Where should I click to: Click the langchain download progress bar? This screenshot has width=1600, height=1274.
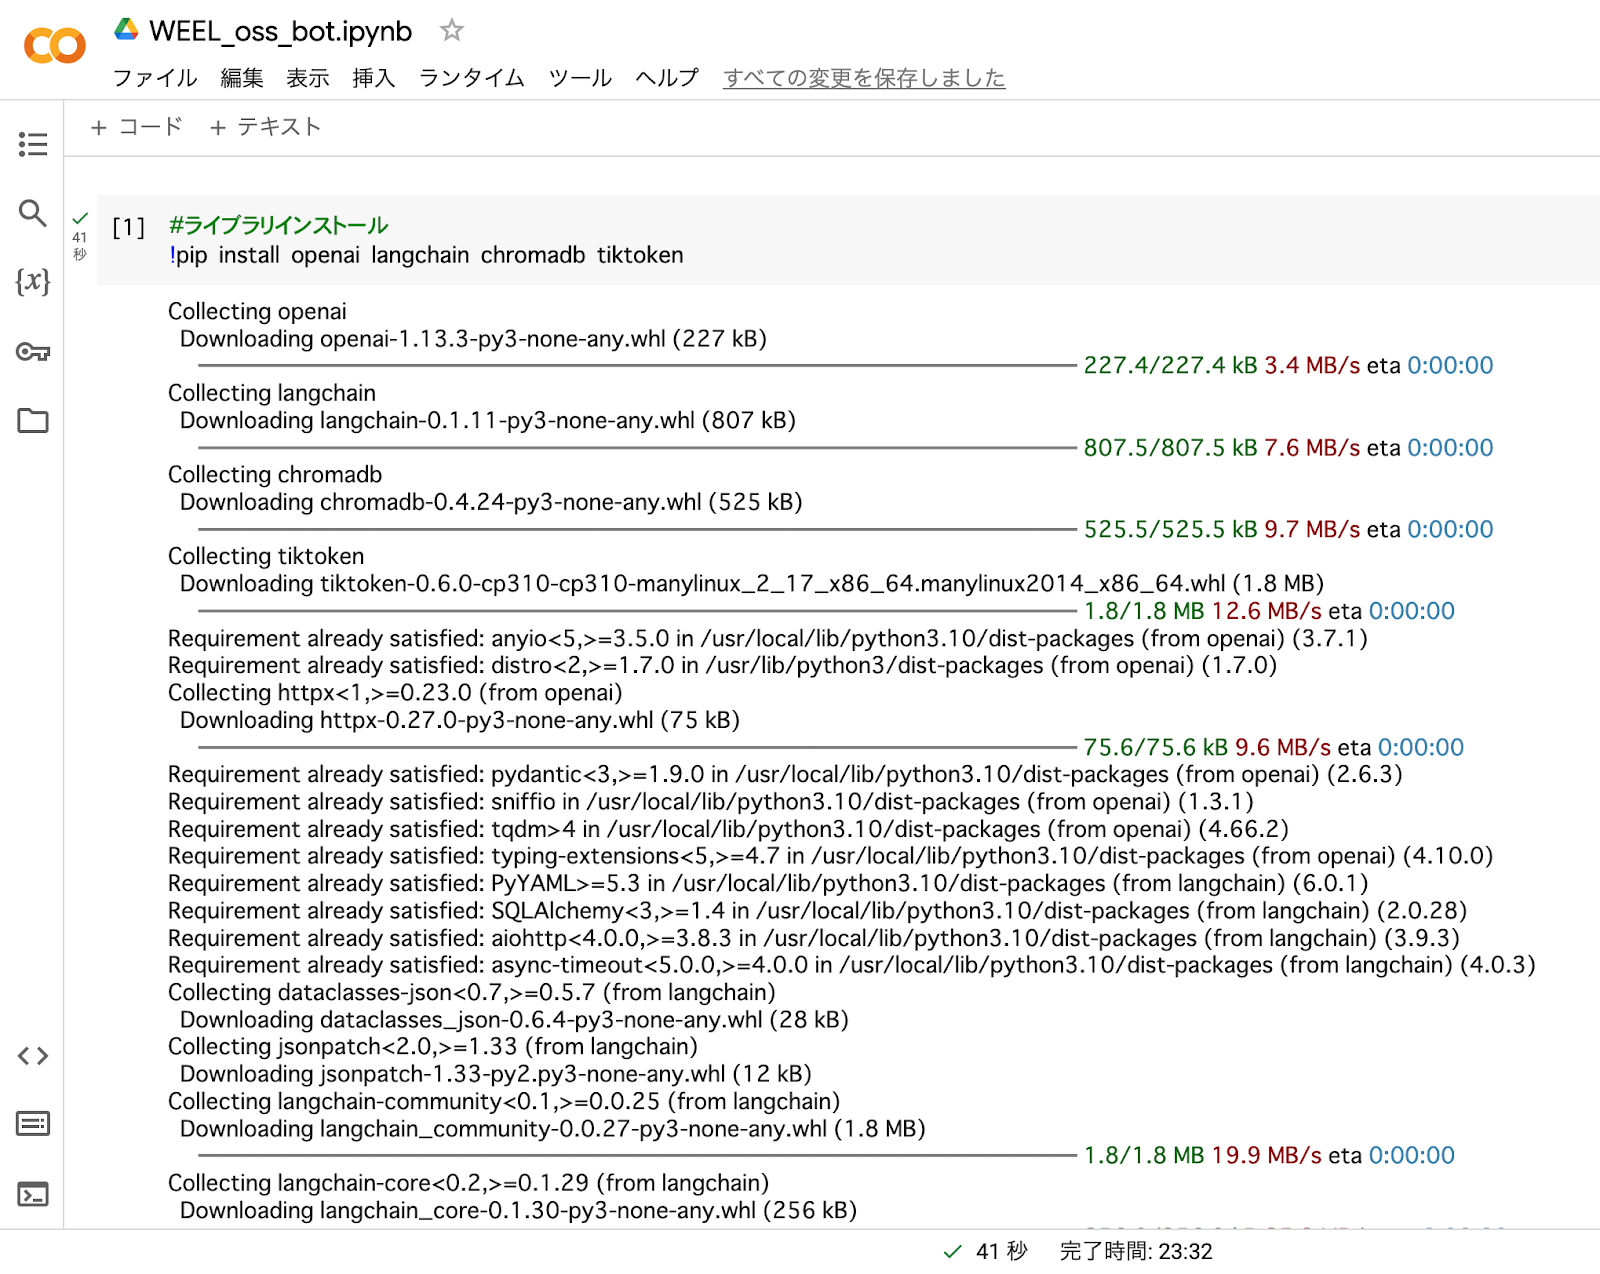click(x=637, y=448)
